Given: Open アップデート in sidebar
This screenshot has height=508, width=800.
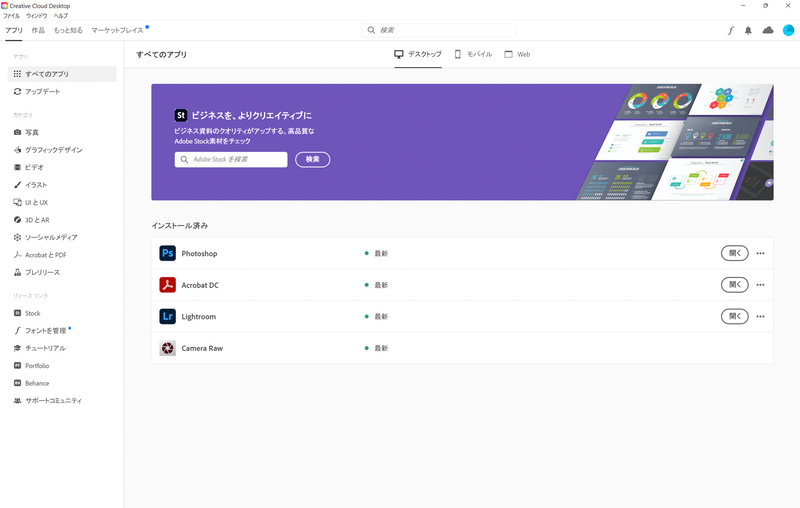Looking at the screenshot, I should pyautogui.click(x=37, y=91).
